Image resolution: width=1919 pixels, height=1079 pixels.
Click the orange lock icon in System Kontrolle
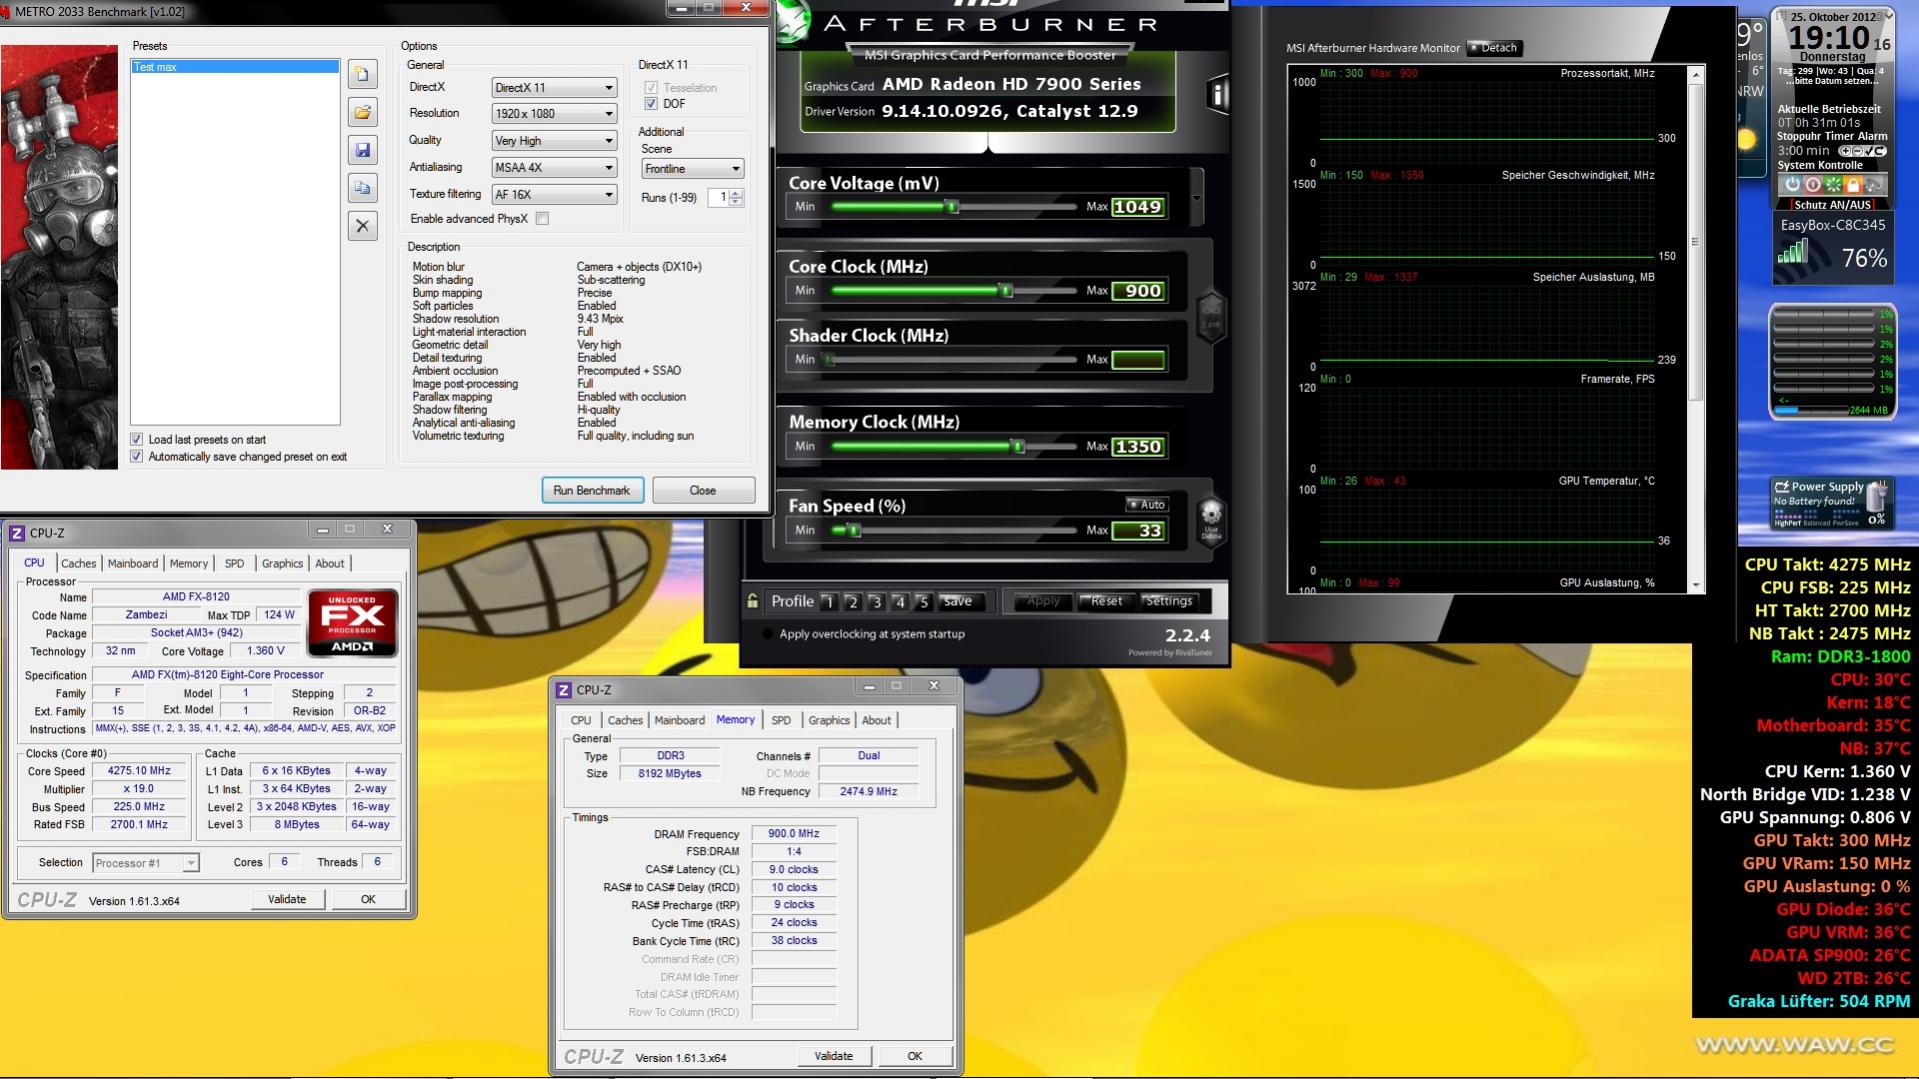(x=1853, y=184)
